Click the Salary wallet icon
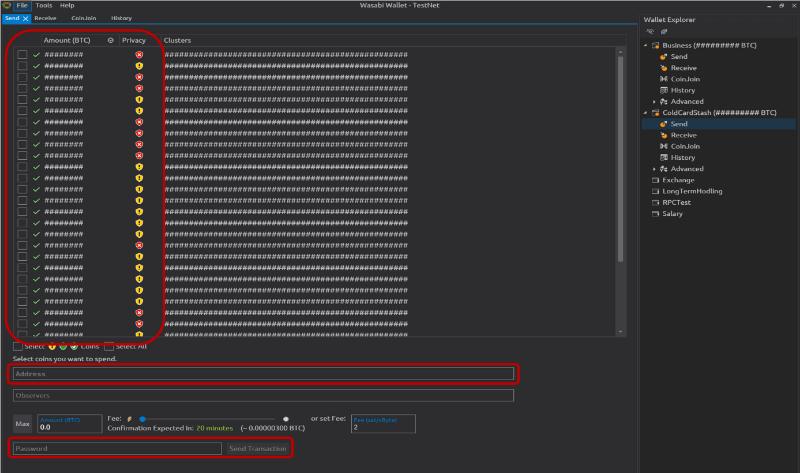This screenshot has width=800, height=473. coord(656,213)
